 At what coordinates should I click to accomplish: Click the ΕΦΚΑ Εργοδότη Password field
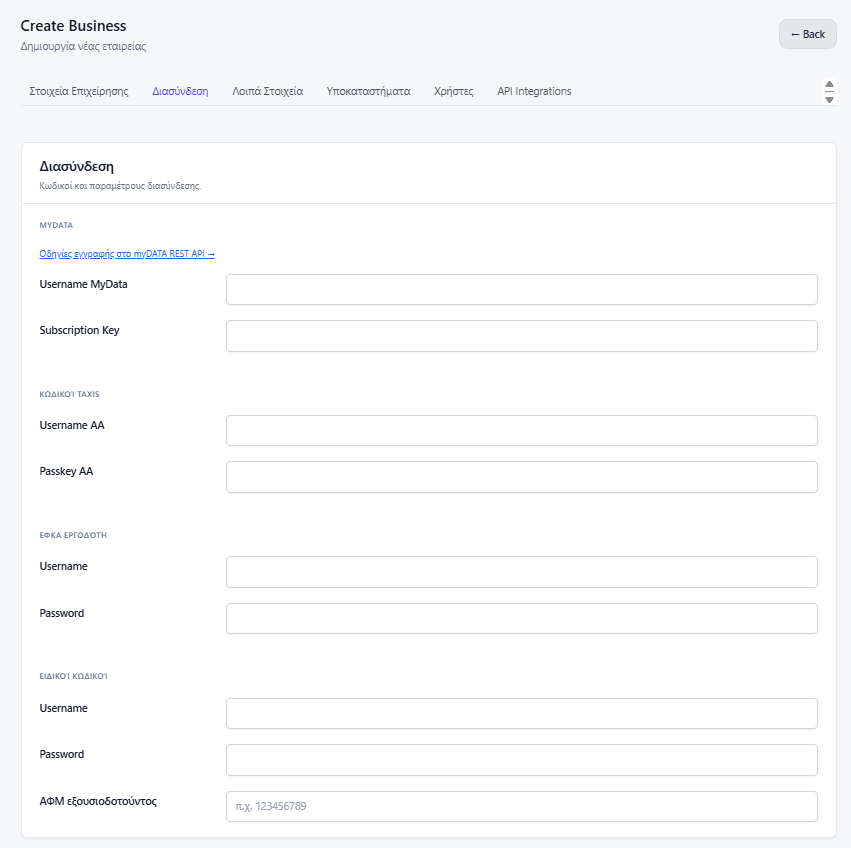point(522,618)
